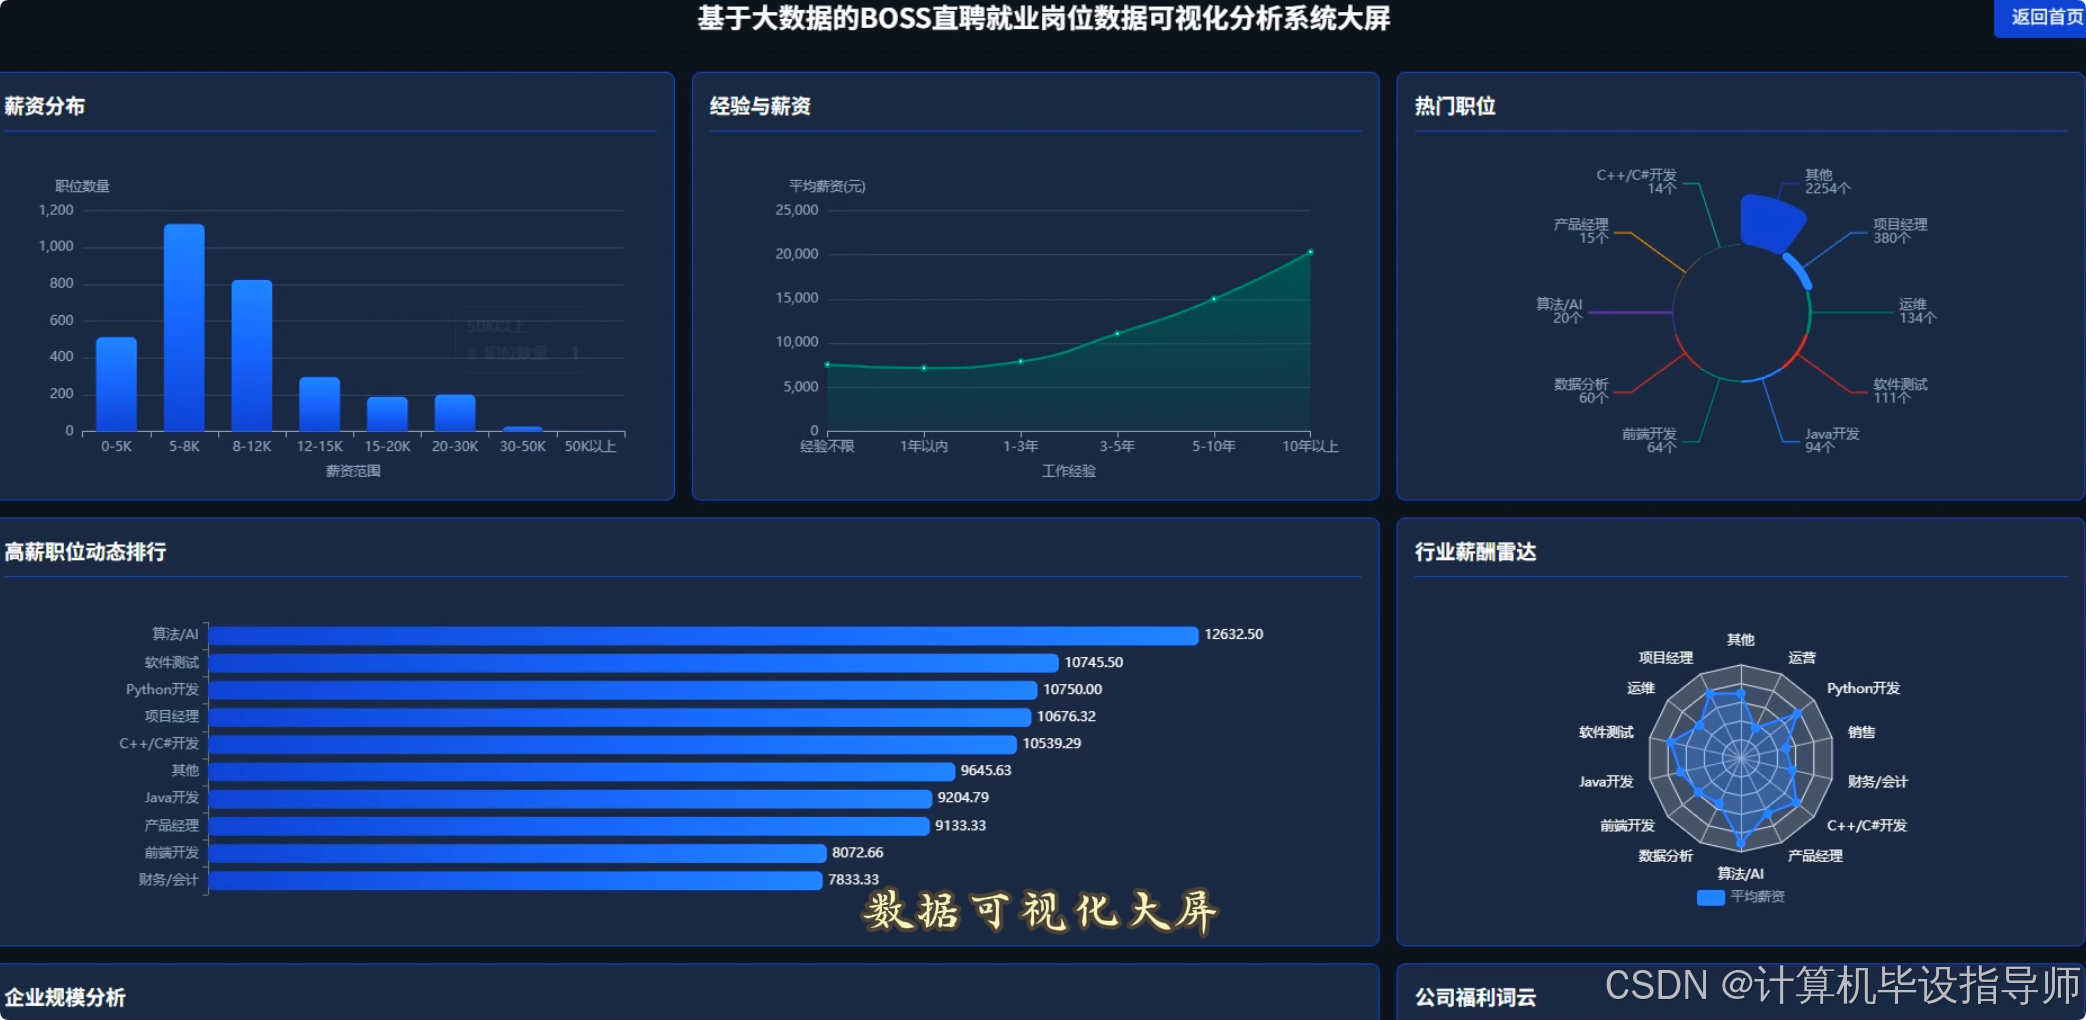Viewport: 2086px width, 1020px height.
Task: Click the 运维 134个 pie label
Action: 1918,311
